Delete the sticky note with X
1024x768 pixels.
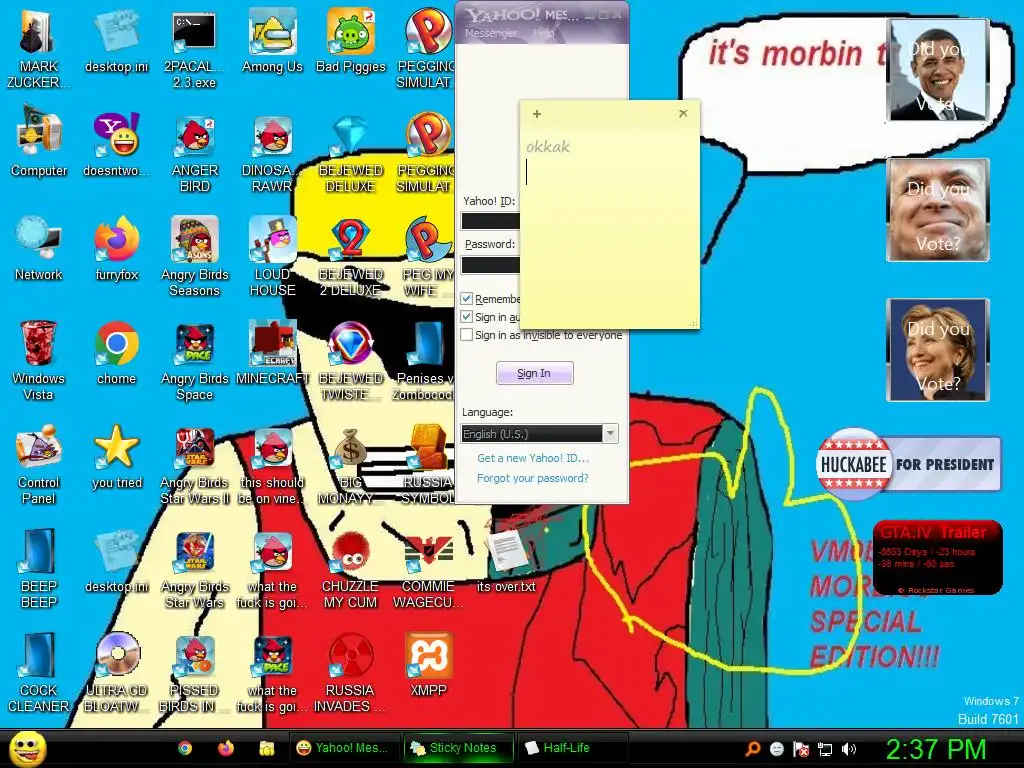tap(683, 114)
